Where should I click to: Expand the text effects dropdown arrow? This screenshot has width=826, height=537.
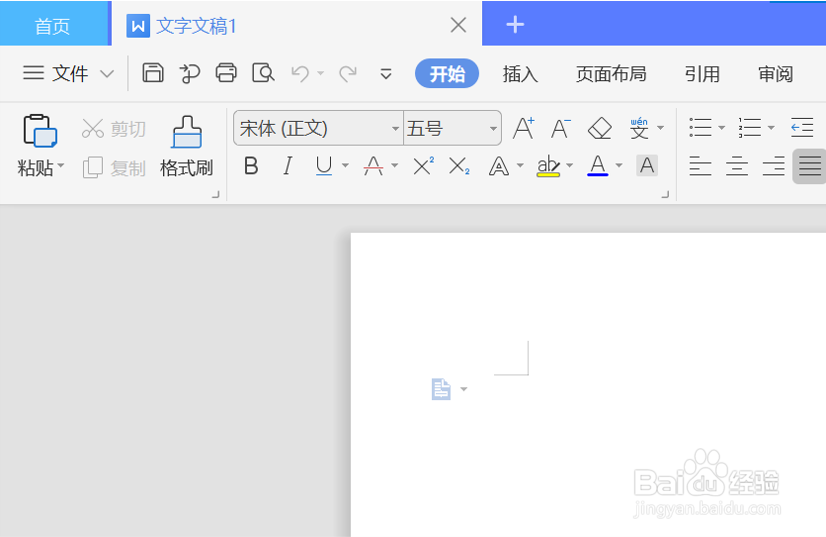[520, 165]
